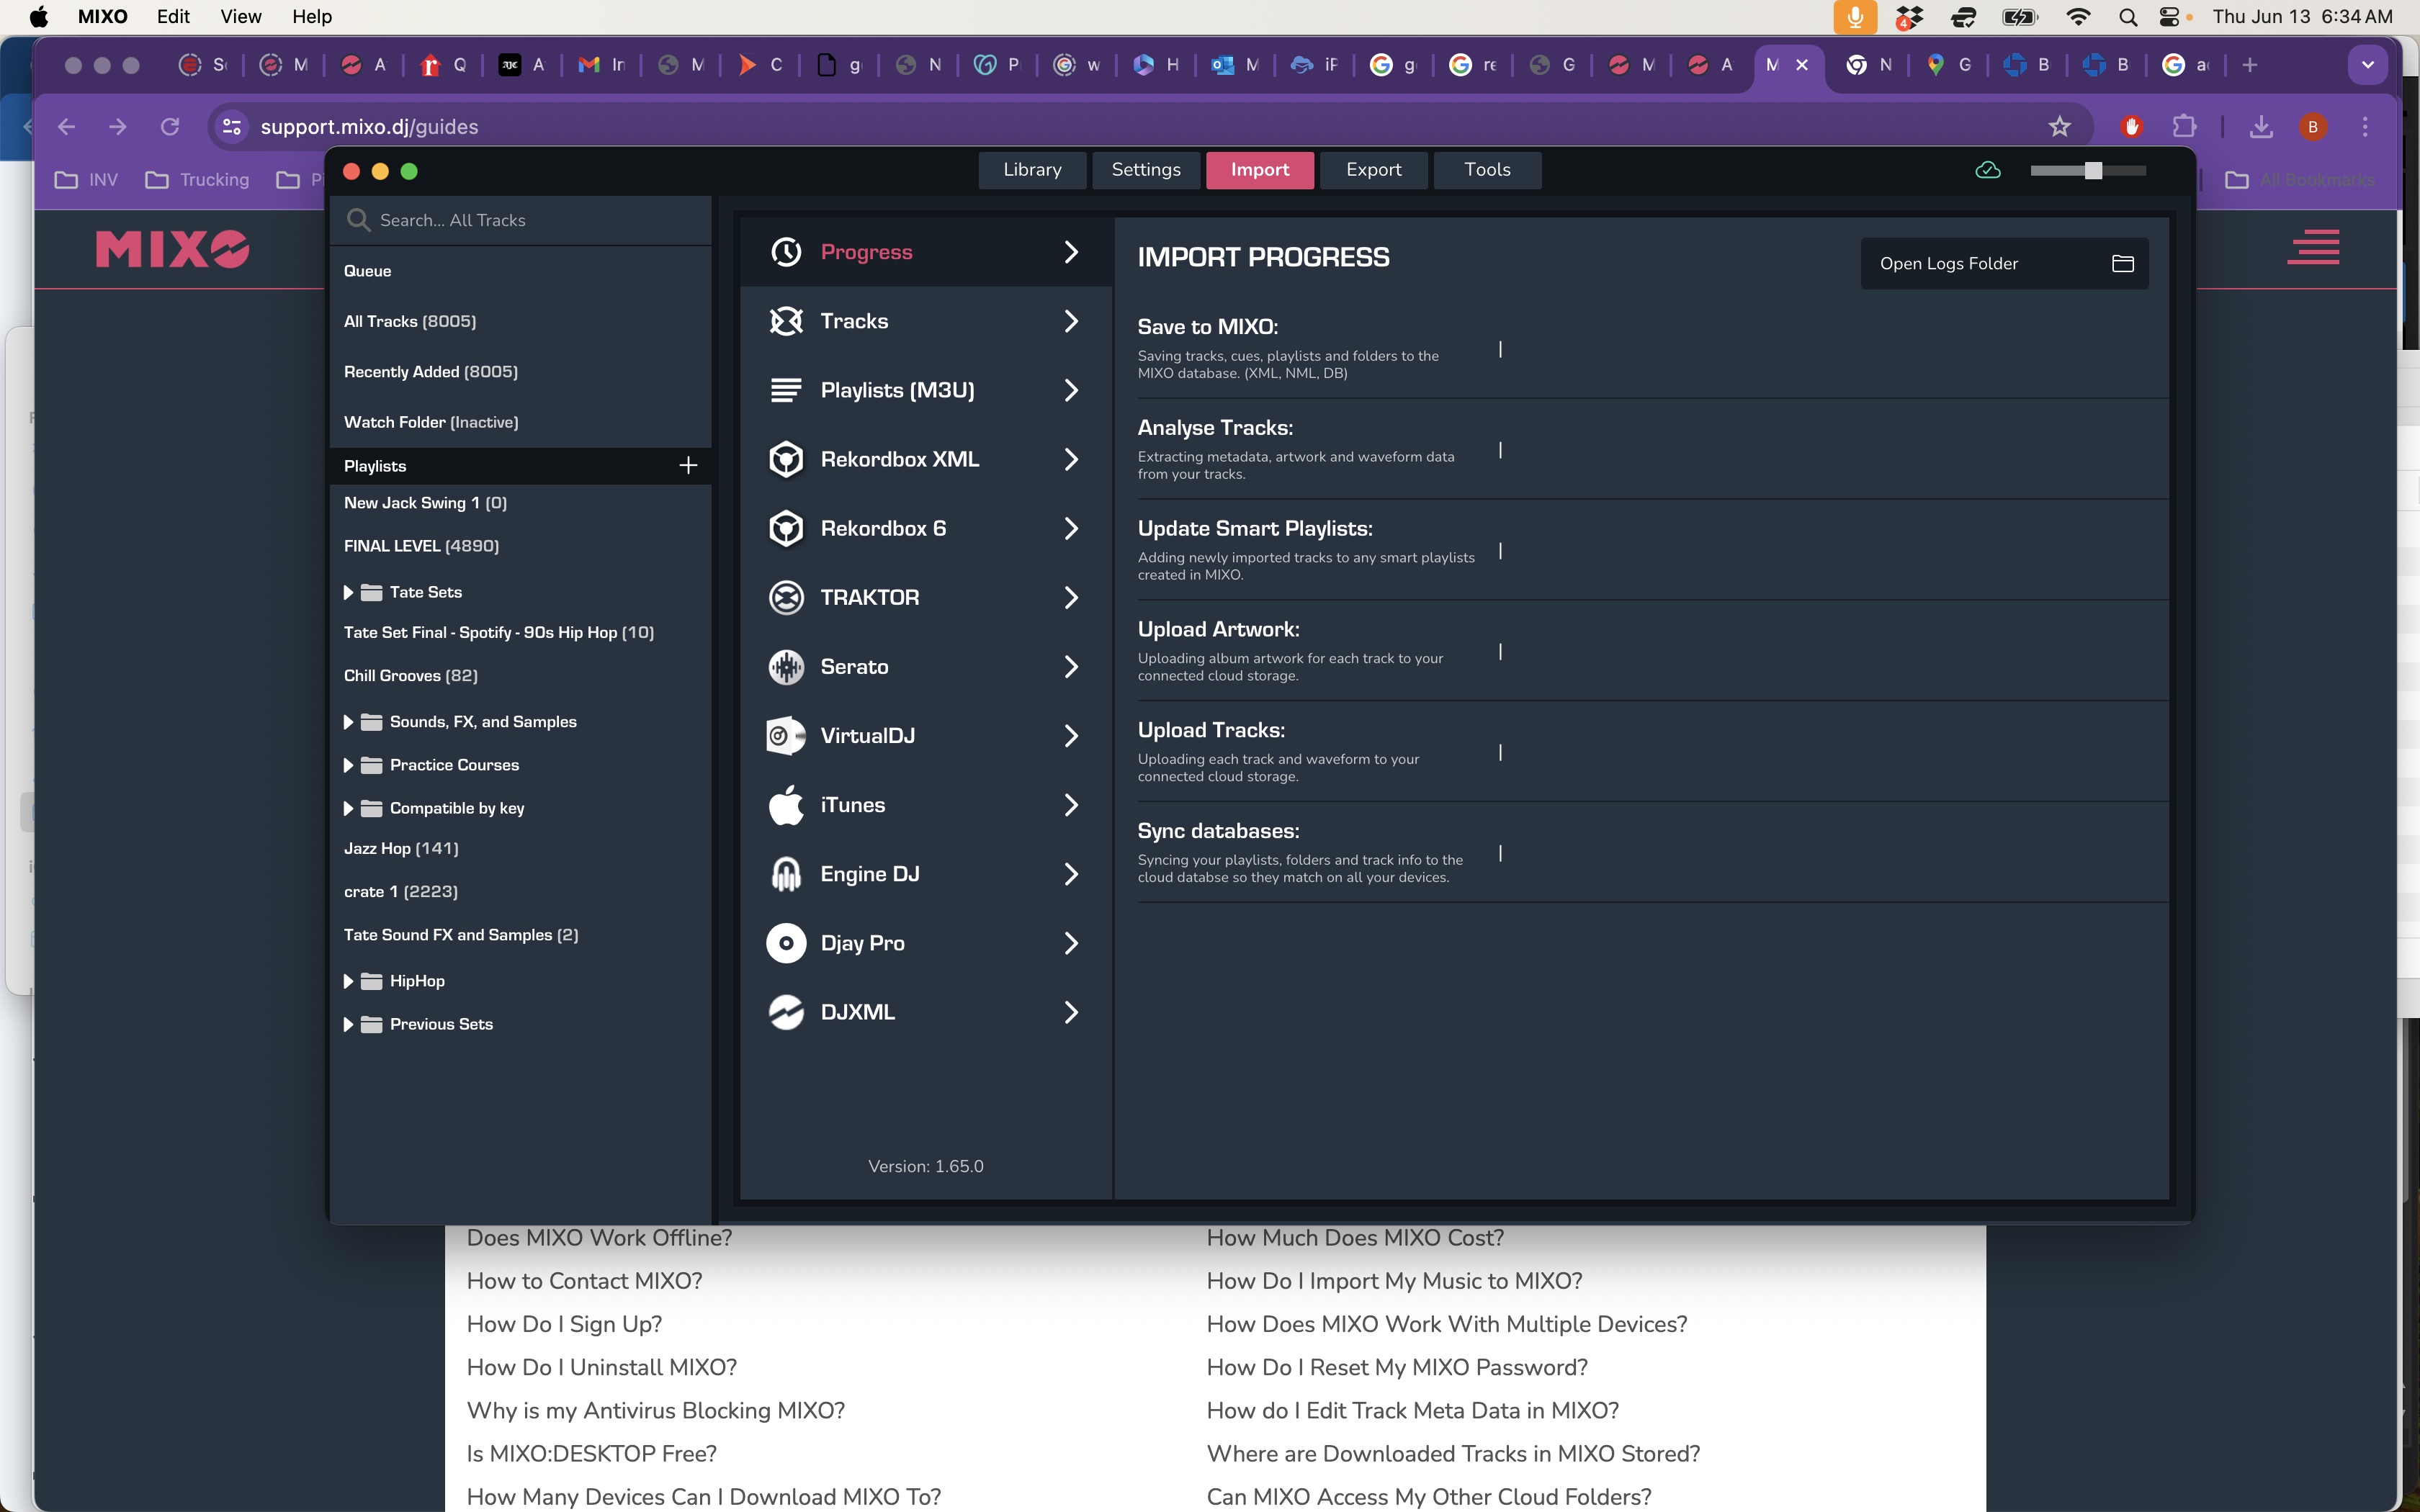Screen dimensions: 2420x1512
Task: Click the plus icon beside Playlists
Action: pos(688,465)
